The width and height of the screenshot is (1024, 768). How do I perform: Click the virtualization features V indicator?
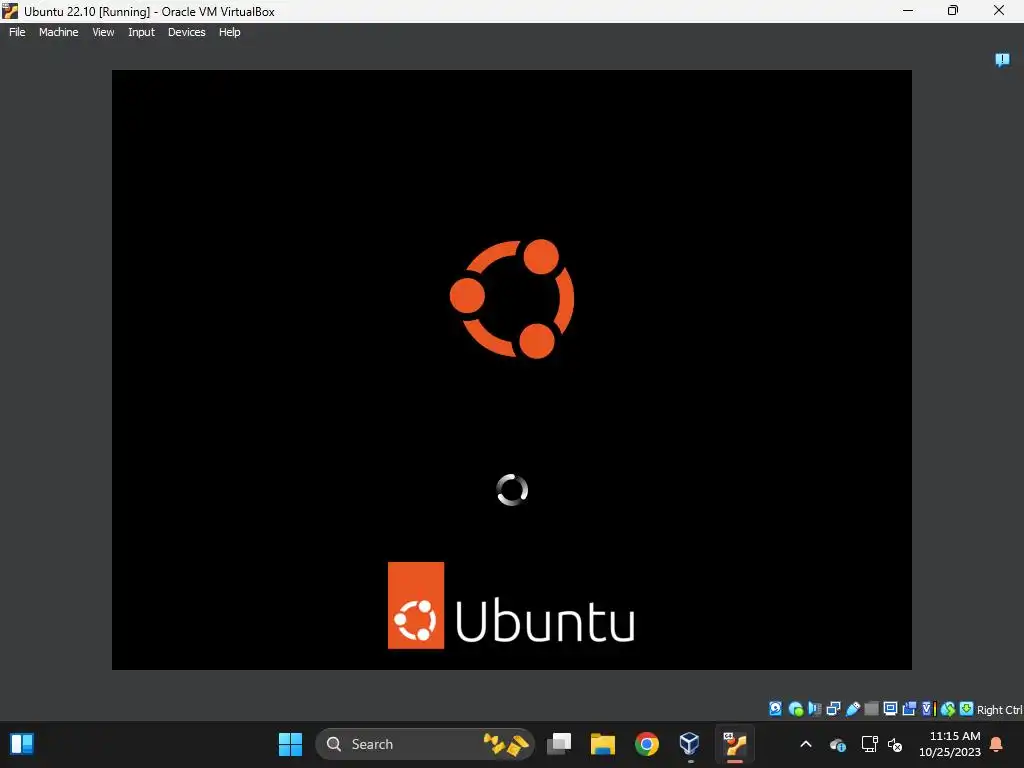pyautogui.click(x=927, y=709)
